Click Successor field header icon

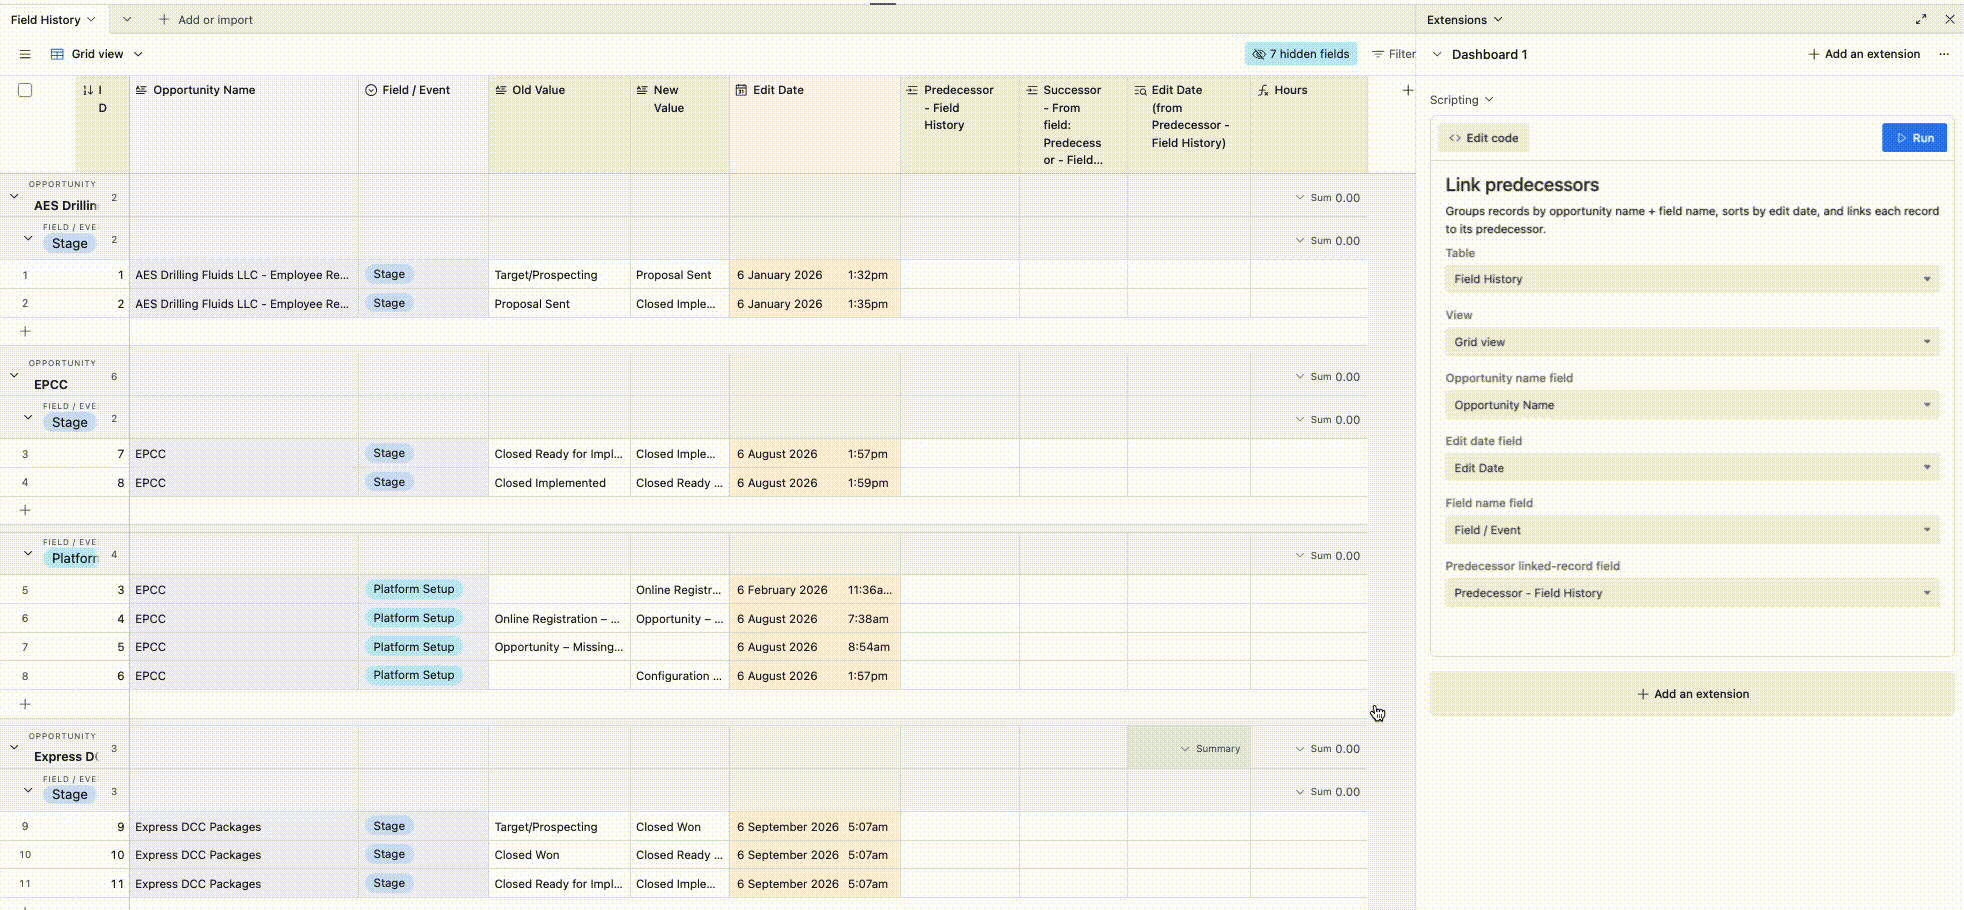1032,90
